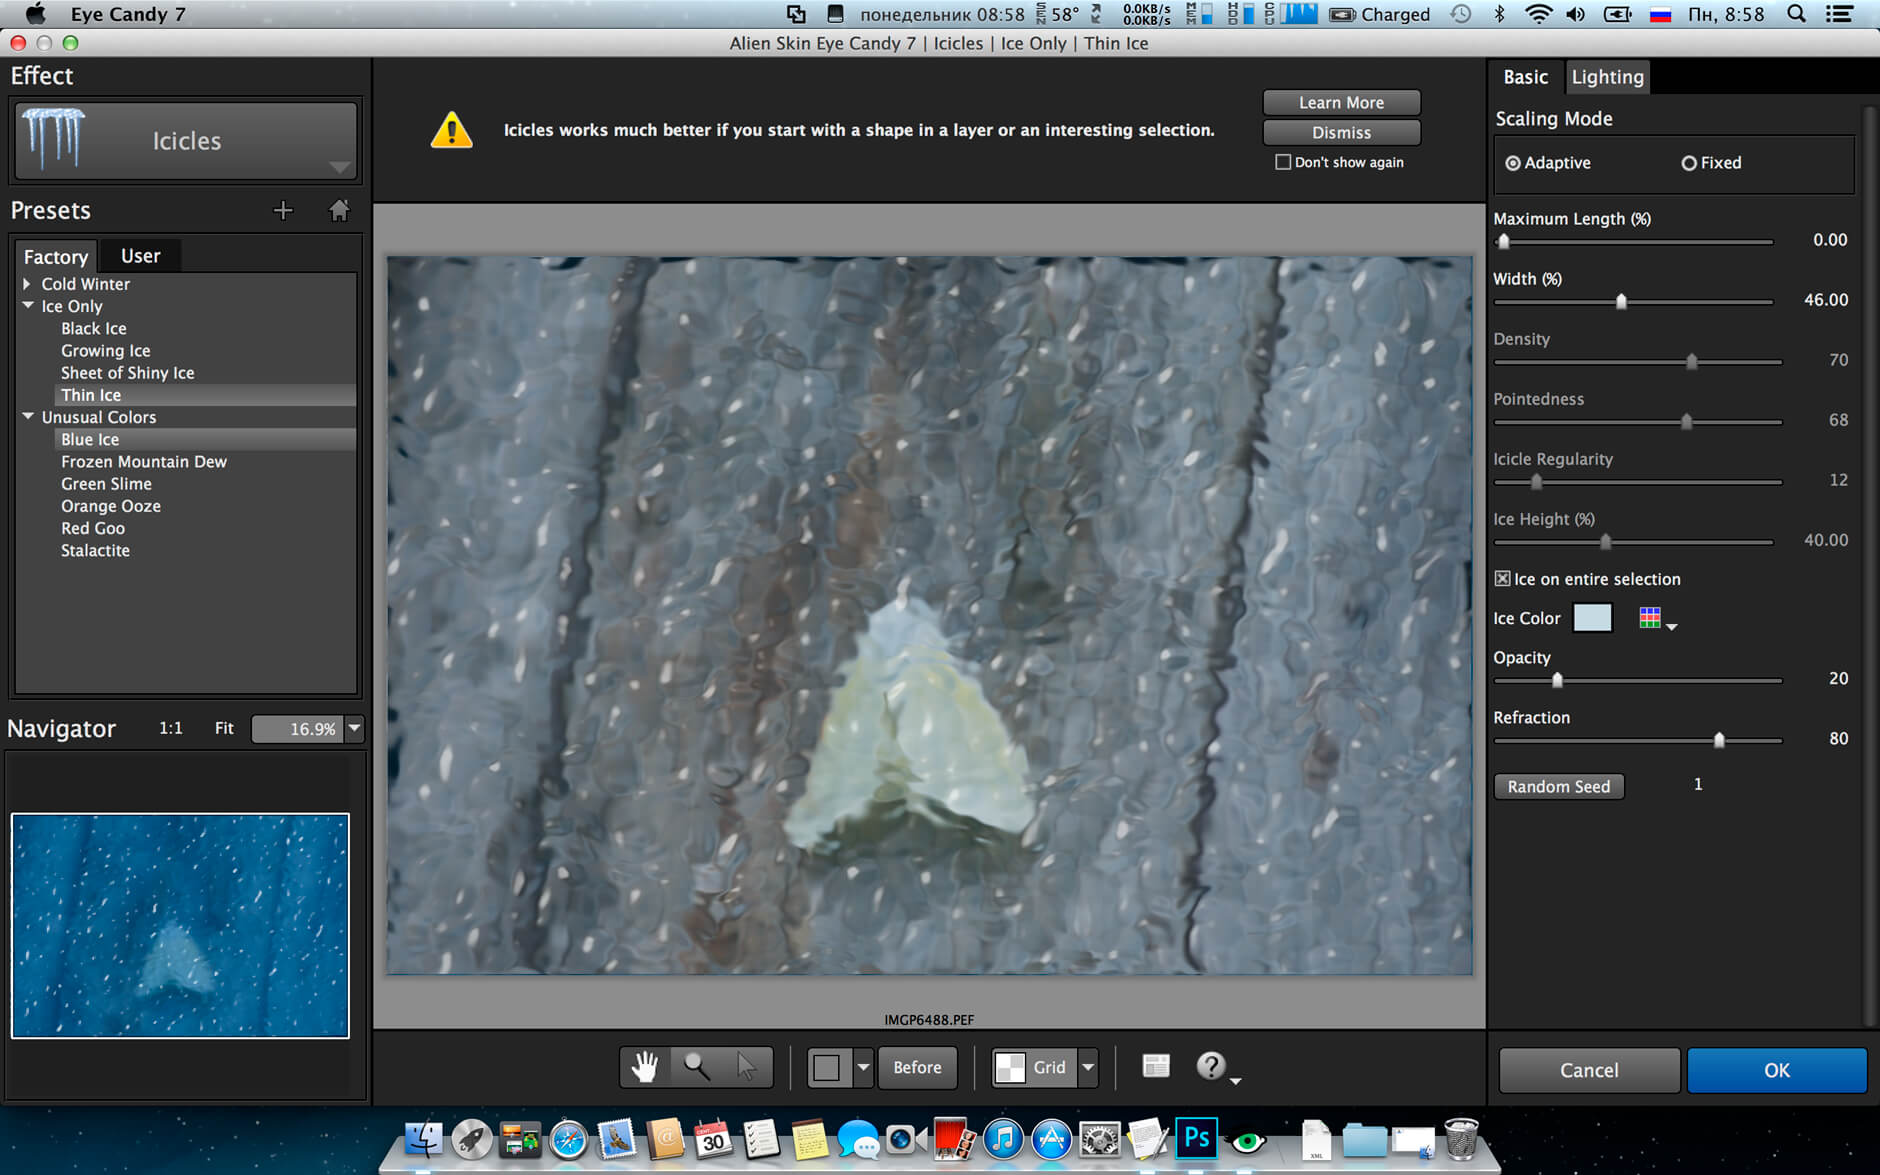
Task: Open App Store from the Dock
Action: click(x=1051, y=1139)
